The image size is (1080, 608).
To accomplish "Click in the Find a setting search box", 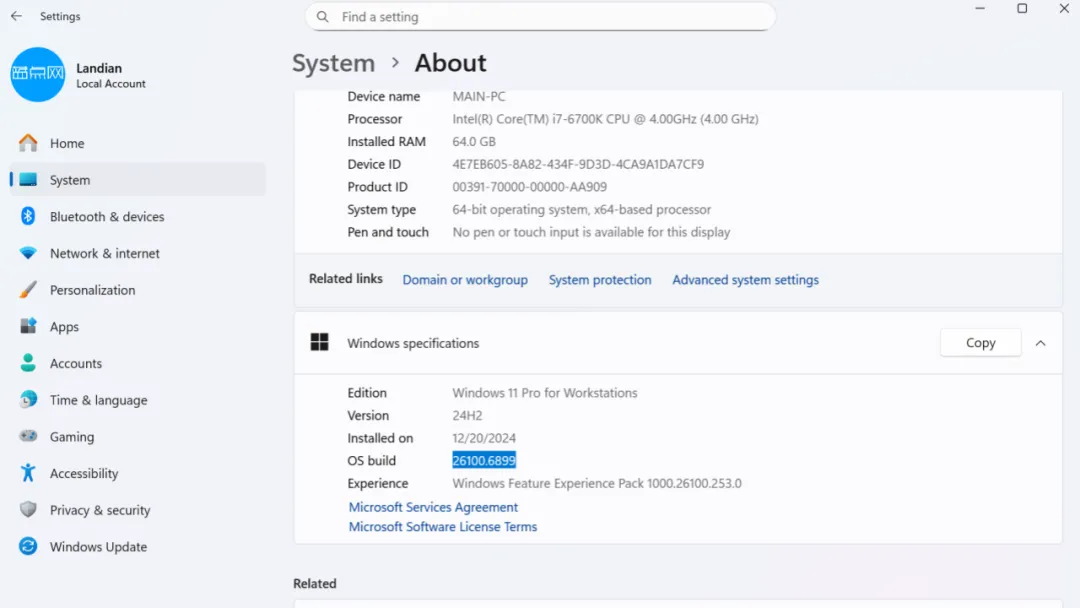I will (540, 17).
